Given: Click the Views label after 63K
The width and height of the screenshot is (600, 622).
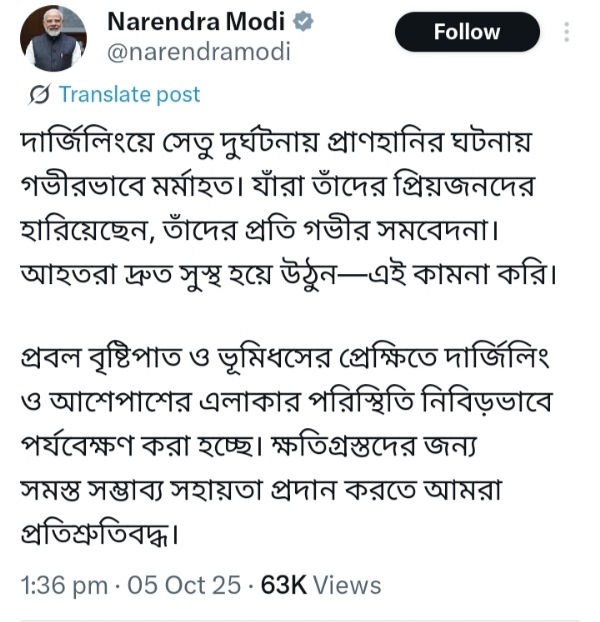Looking at the screenshot, I should pyautogui.click(x=347, y=585).
